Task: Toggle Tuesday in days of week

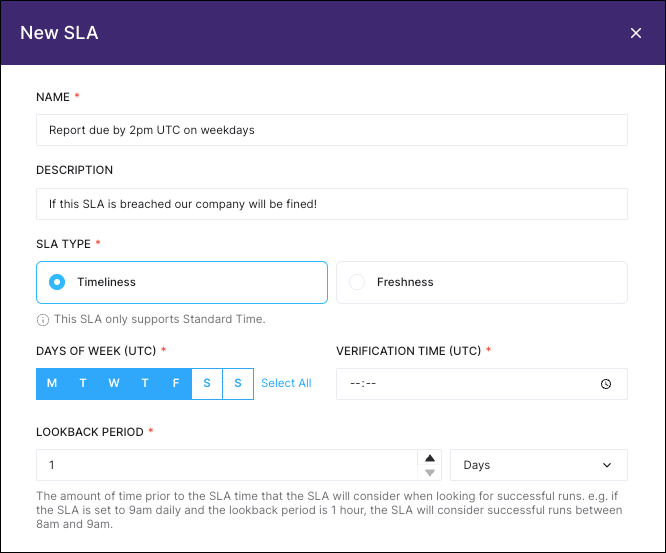Action: [x=83, y=384]
